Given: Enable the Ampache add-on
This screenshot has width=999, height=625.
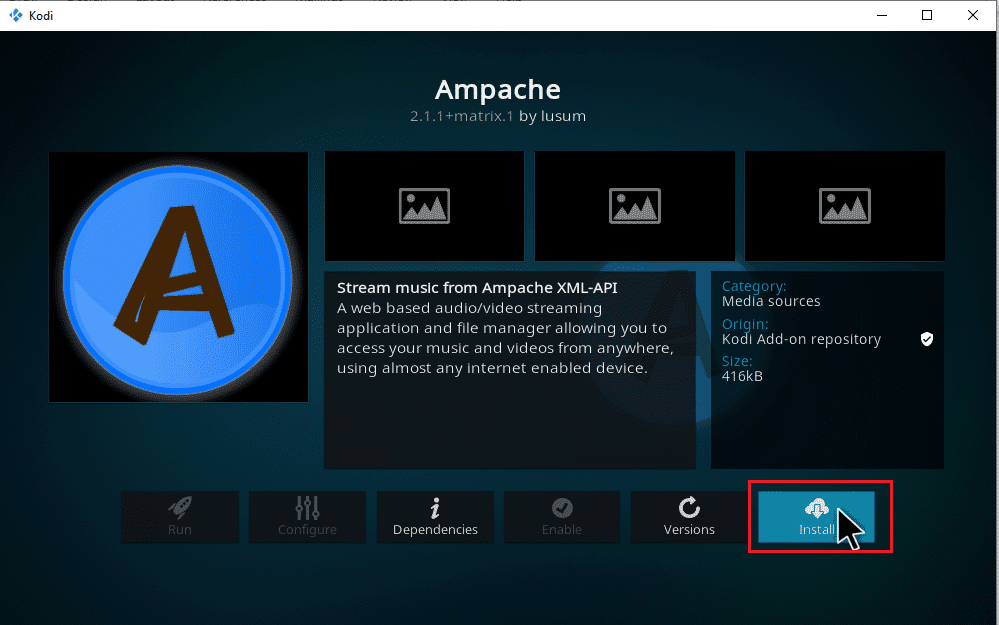Looking at the screenshot, I should 562,517.
